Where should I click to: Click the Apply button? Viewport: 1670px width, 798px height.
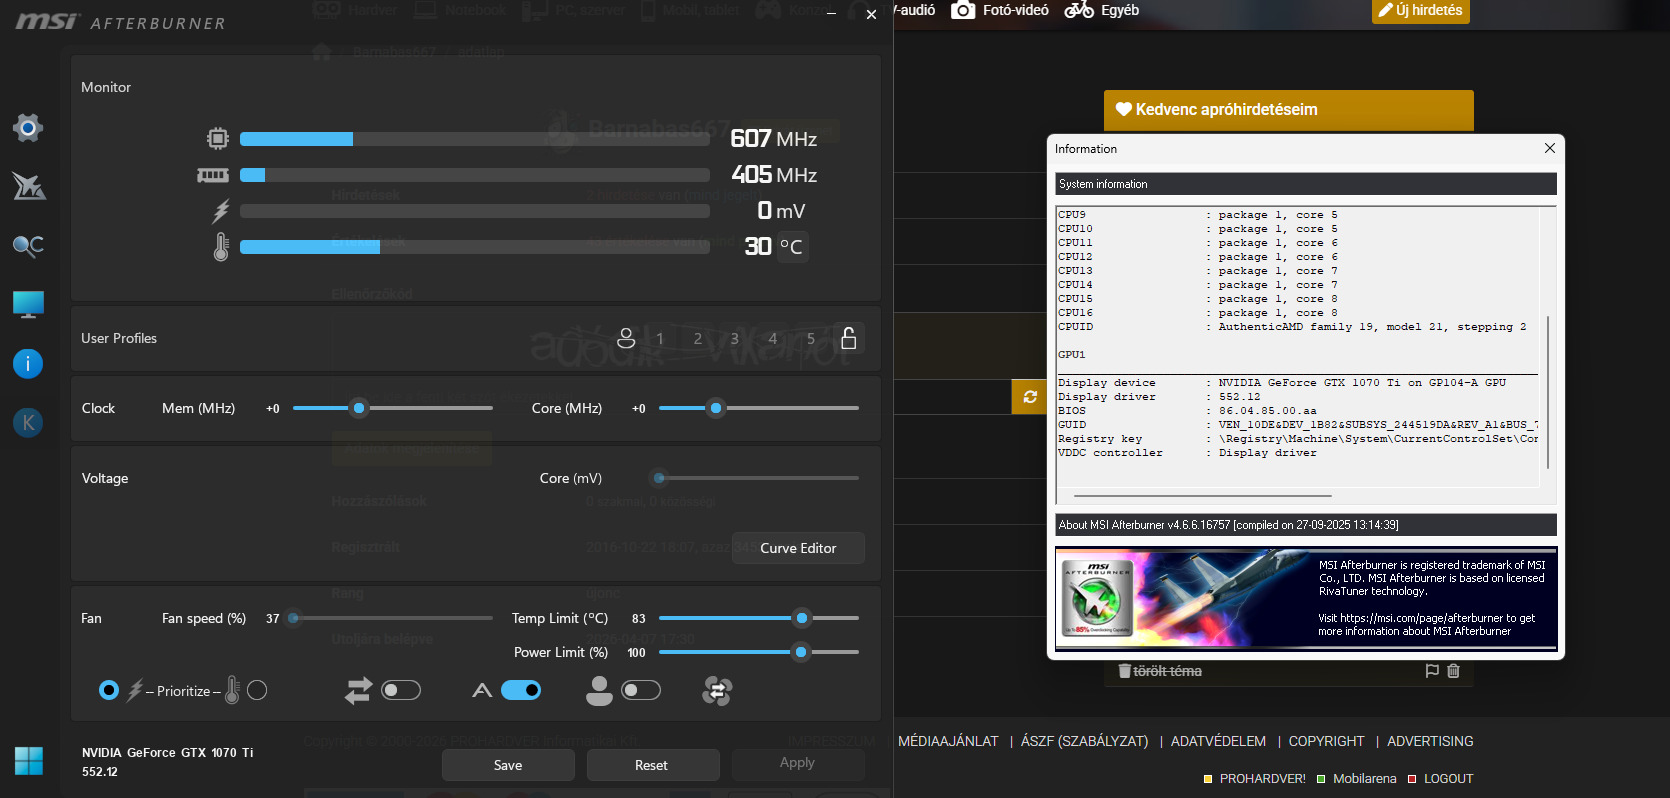tap(797, 763)
